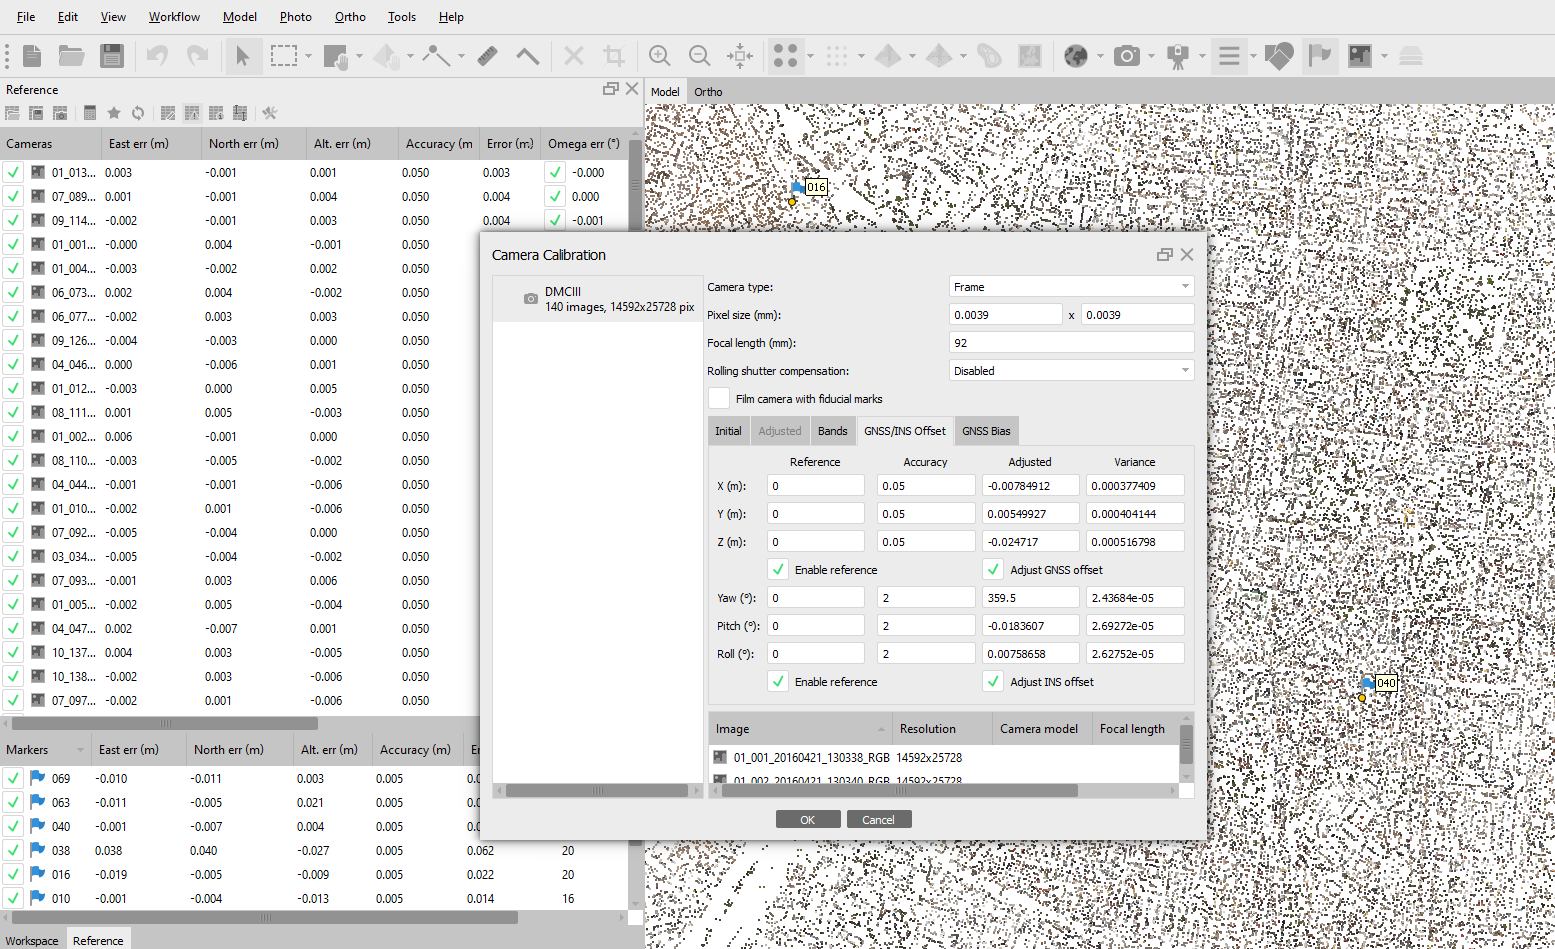Open dropdown arrow next to Rectangle Selection
This screenshot has height=949, width=1555.
pos(308,56)
